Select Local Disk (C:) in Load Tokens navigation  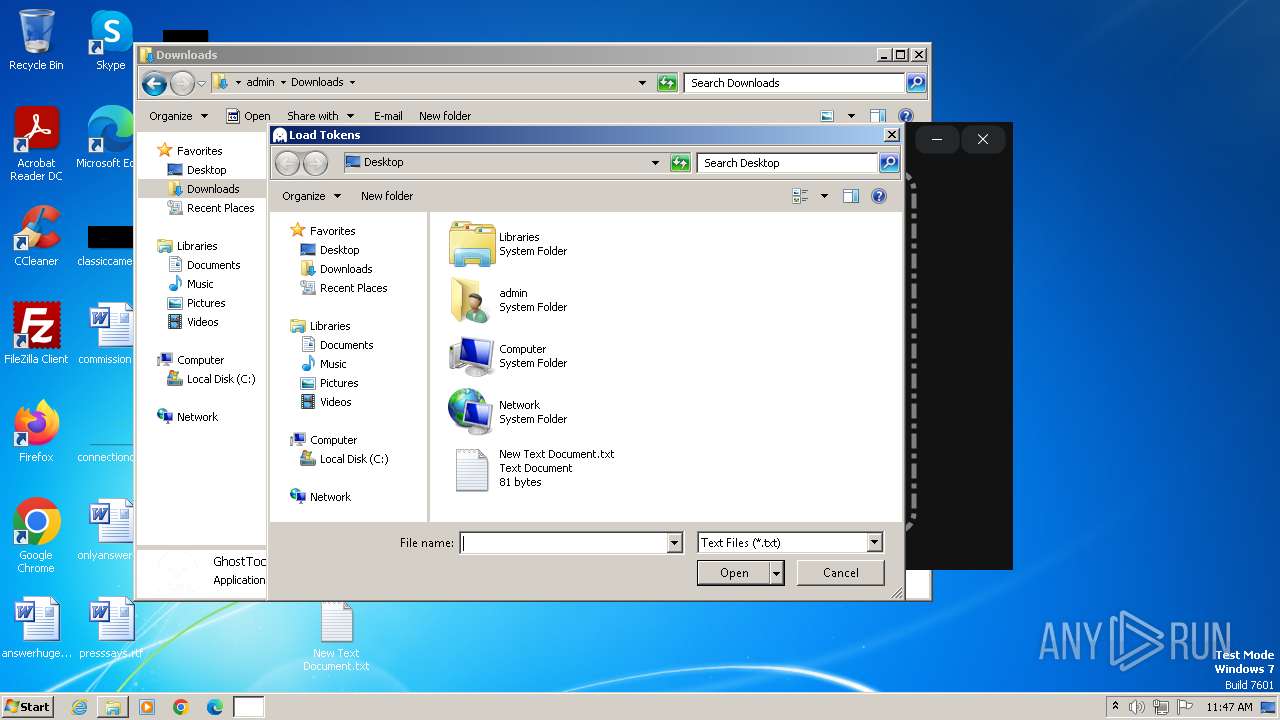point(353,459)
